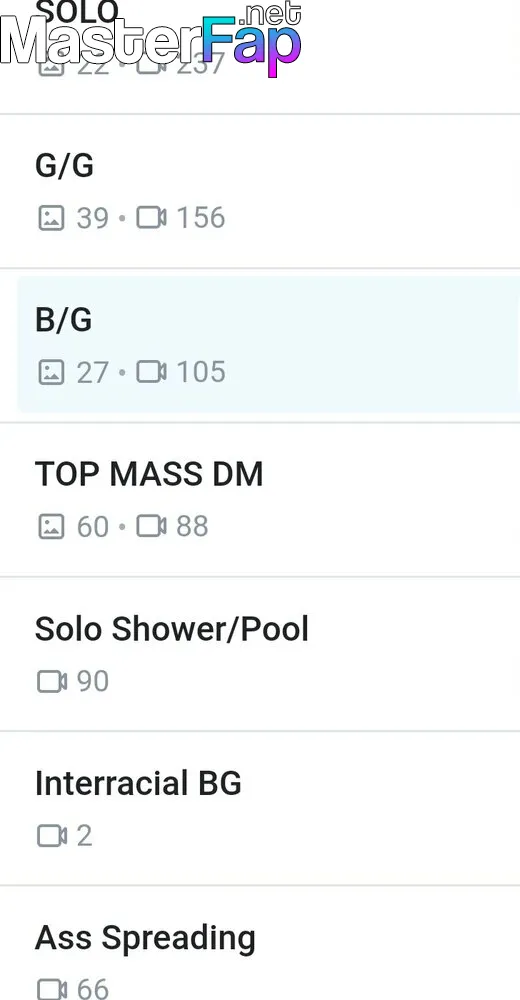Click the video icon under Interracial BG
Viewport: 520px width, 1000px height.
click(x=52, y=835)
